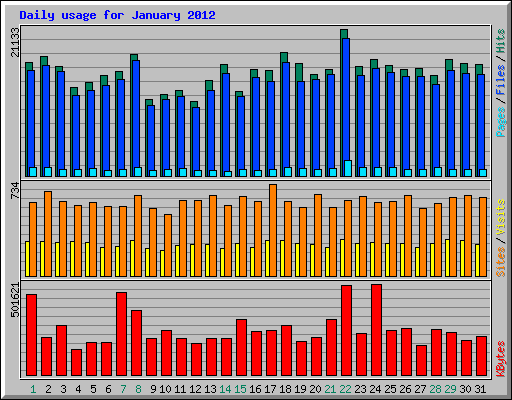Screen dimensions: 512x400
Task: Select green weekend day label 28
Action: 435,389
